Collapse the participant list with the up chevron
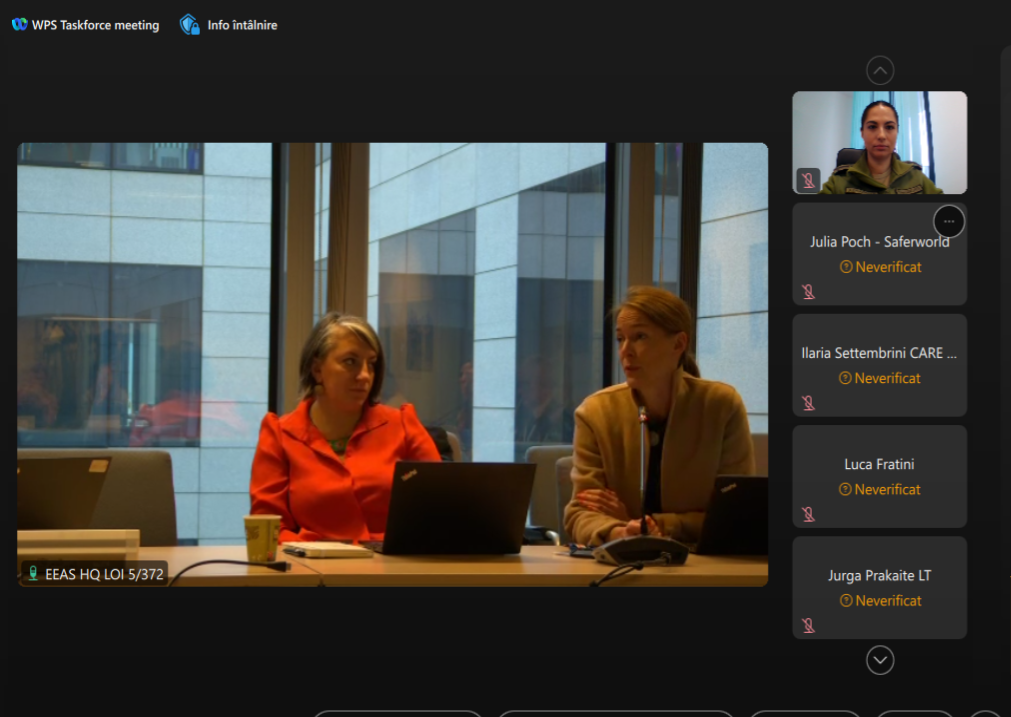Screen dimensions: 1011x717 coord(879,70)
